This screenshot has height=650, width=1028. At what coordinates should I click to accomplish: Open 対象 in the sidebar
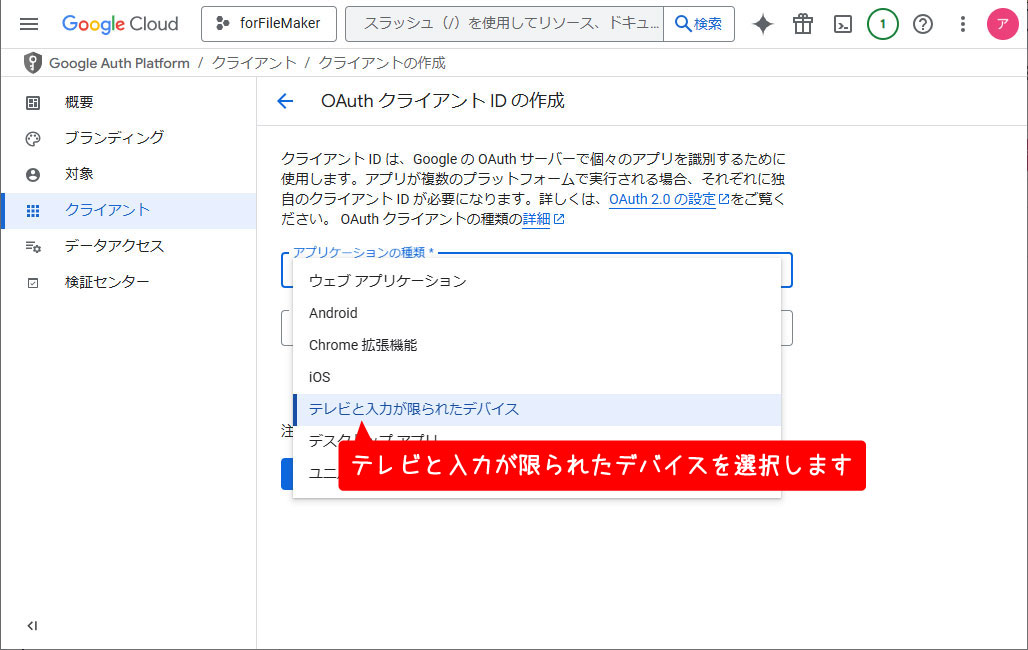click(128, 174)
